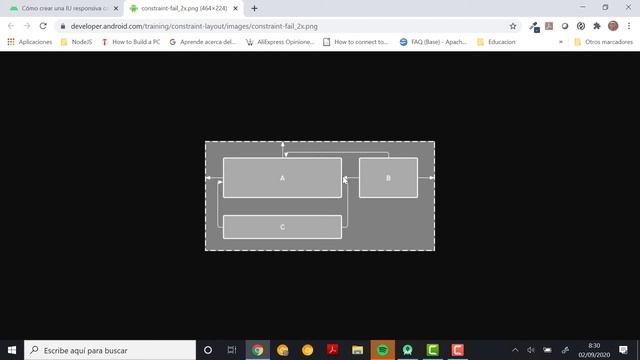Image resolution: width=640 pixels, height=360 pixels.
Task: Open the Adobe Acrobat extension in Chrome toolbar
Action: pos(549,26)
